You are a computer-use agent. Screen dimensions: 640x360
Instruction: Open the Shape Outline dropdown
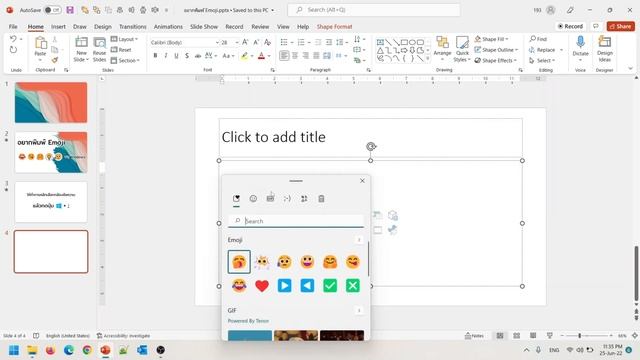(x=496, y=50)
